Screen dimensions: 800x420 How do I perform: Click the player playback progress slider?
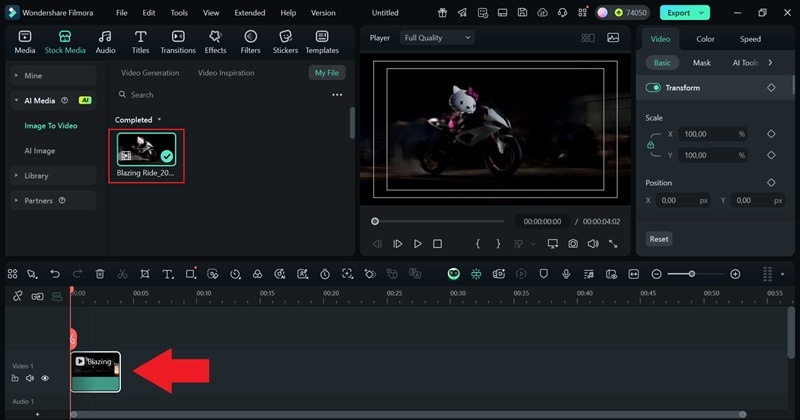click(439, 221)
